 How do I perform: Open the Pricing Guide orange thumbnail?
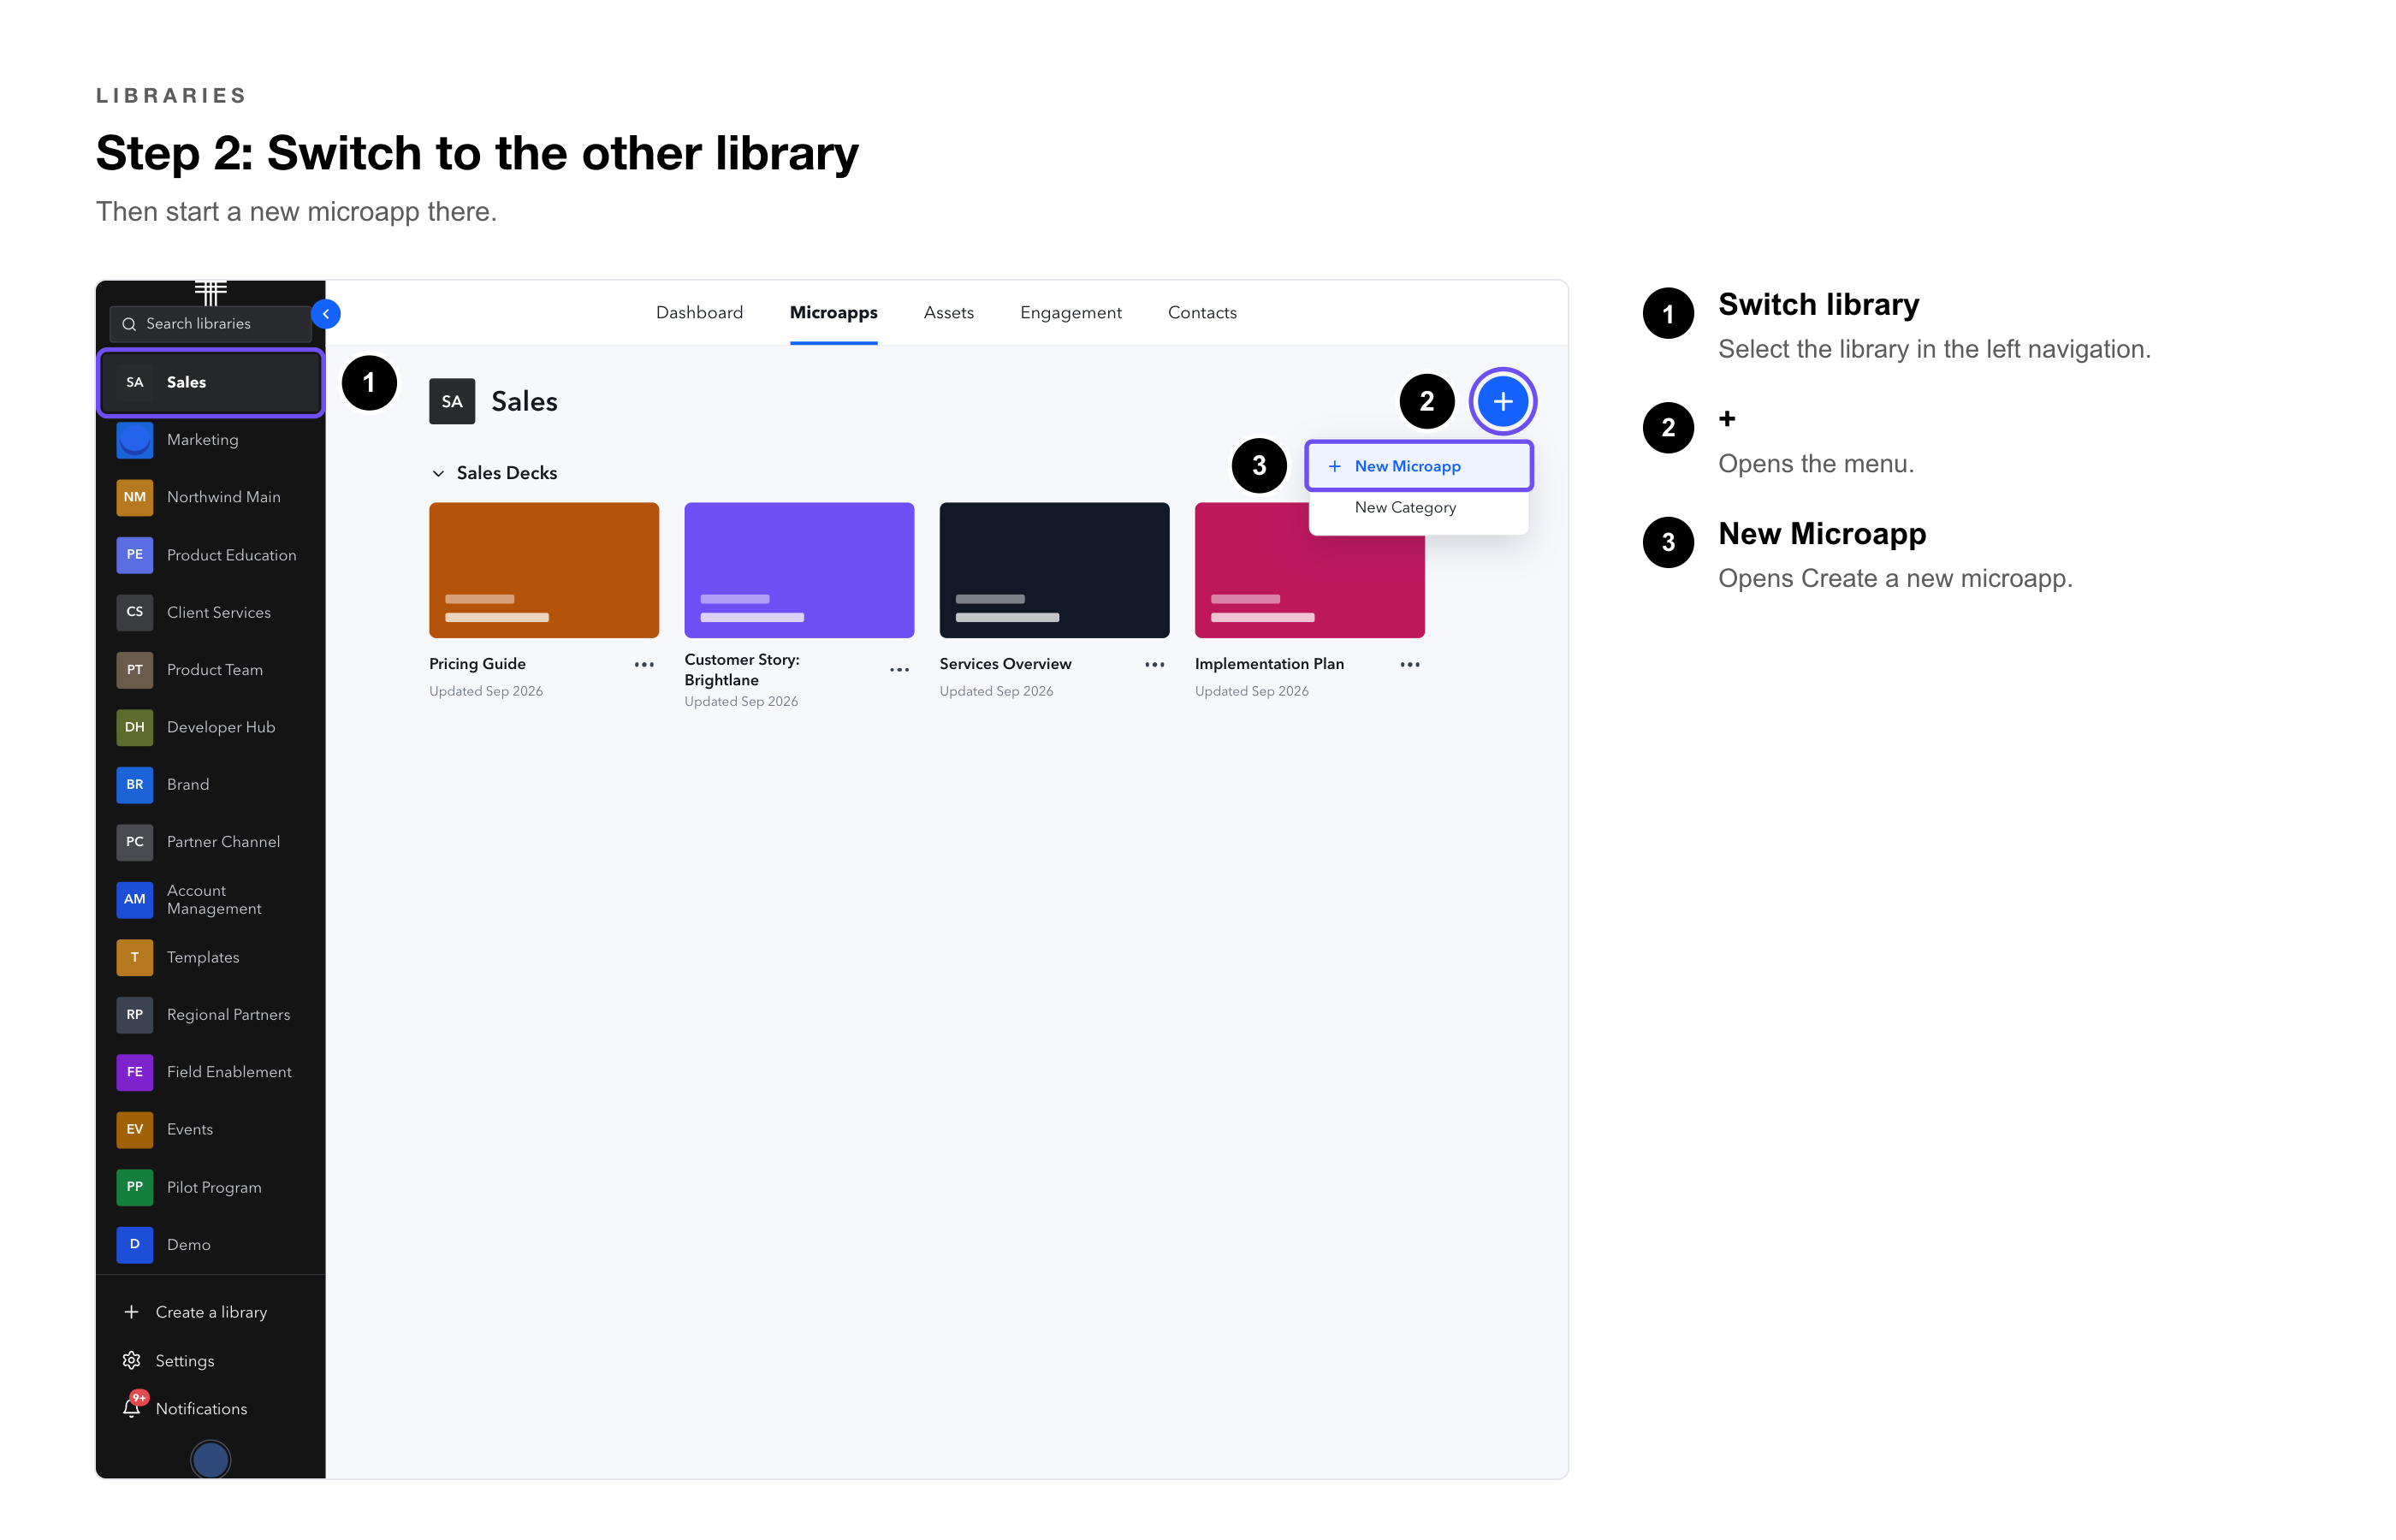(x=543, y=570)
